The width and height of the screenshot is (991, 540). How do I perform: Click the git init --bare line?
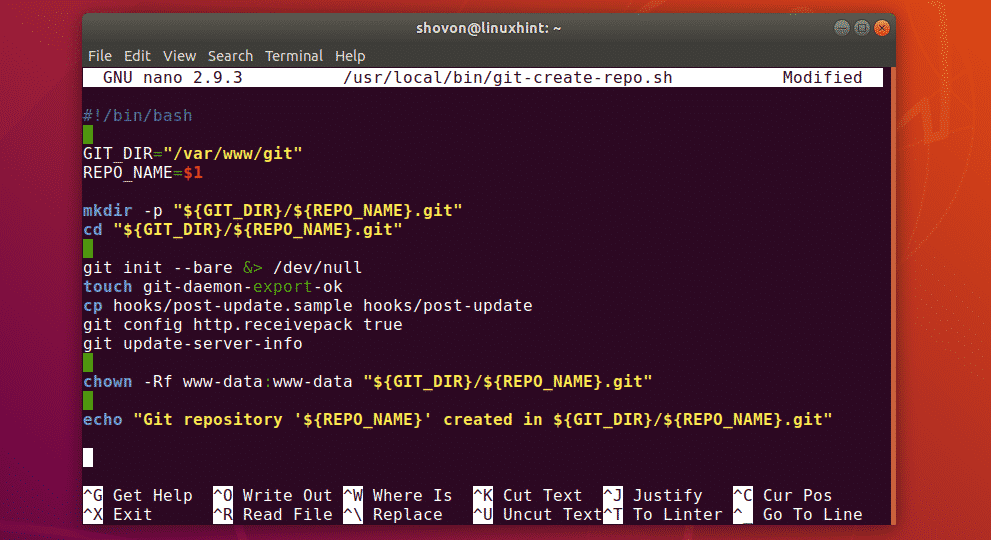click(222, 267)
